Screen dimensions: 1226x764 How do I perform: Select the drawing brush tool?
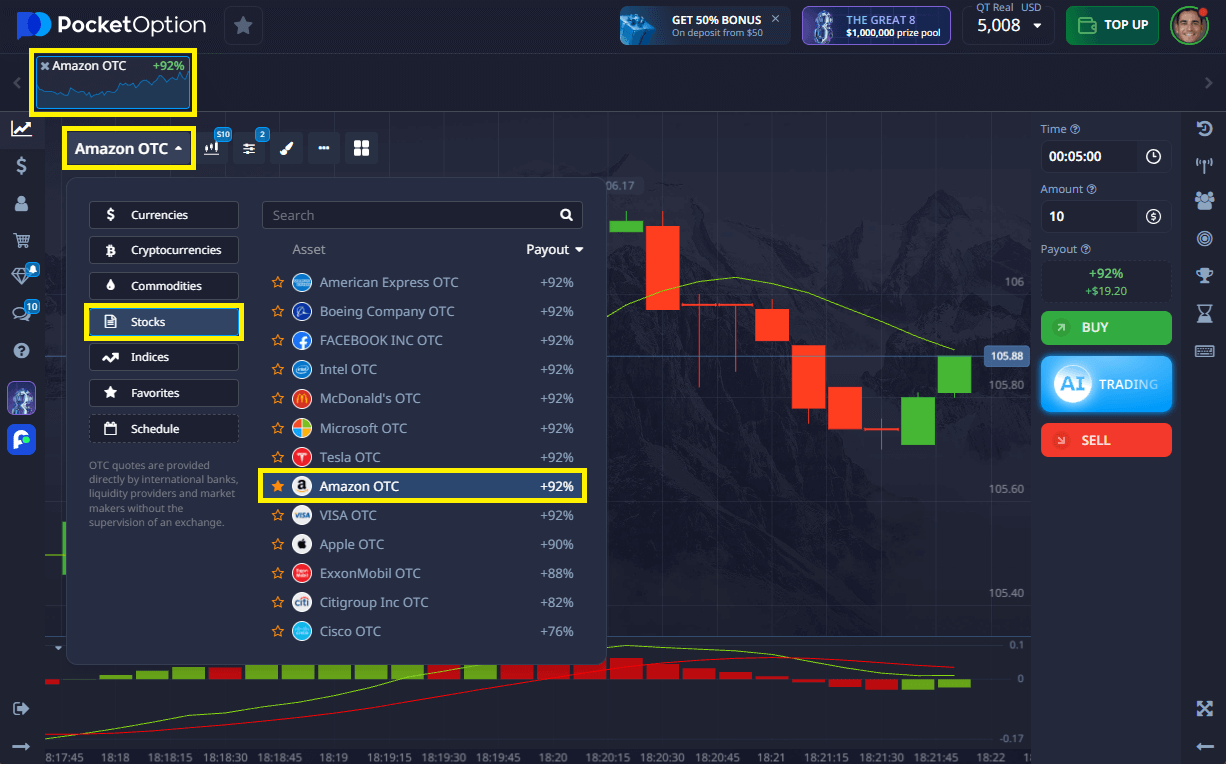pos(286,148)
